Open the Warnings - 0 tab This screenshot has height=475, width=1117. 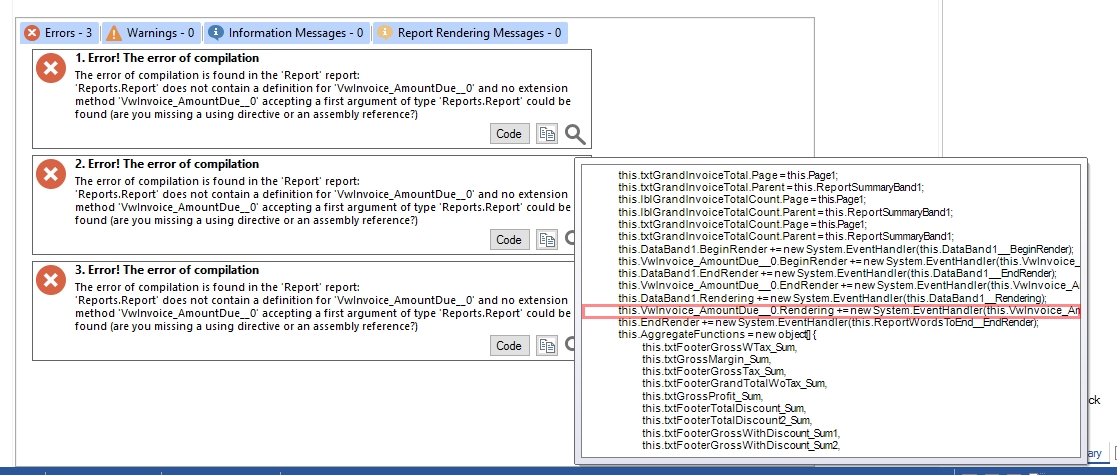tap(150, 33)
